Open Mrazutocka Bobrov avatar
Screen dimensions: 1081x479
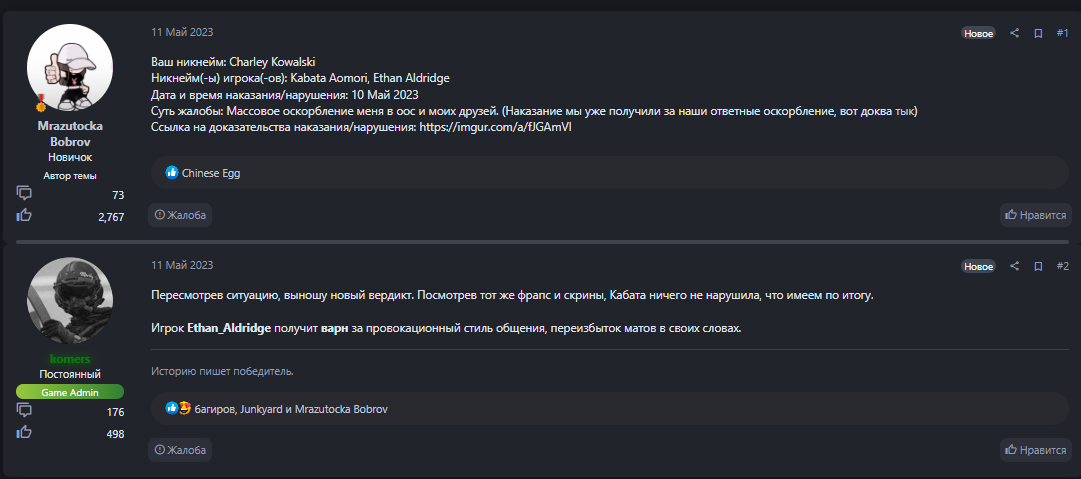[x=70, y=68]
